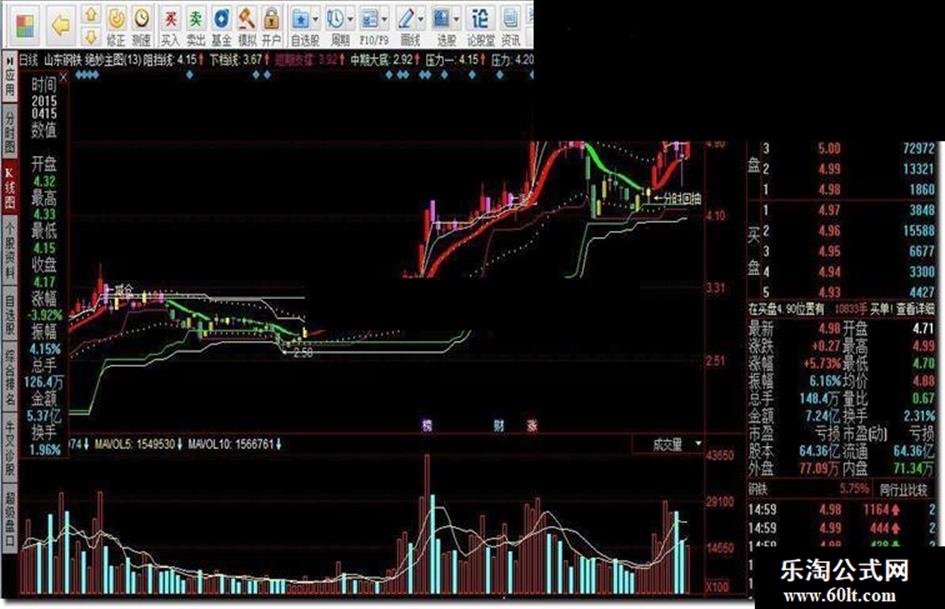Click the 阻挡线: 4.15 indicator value

tap(173, 60)
